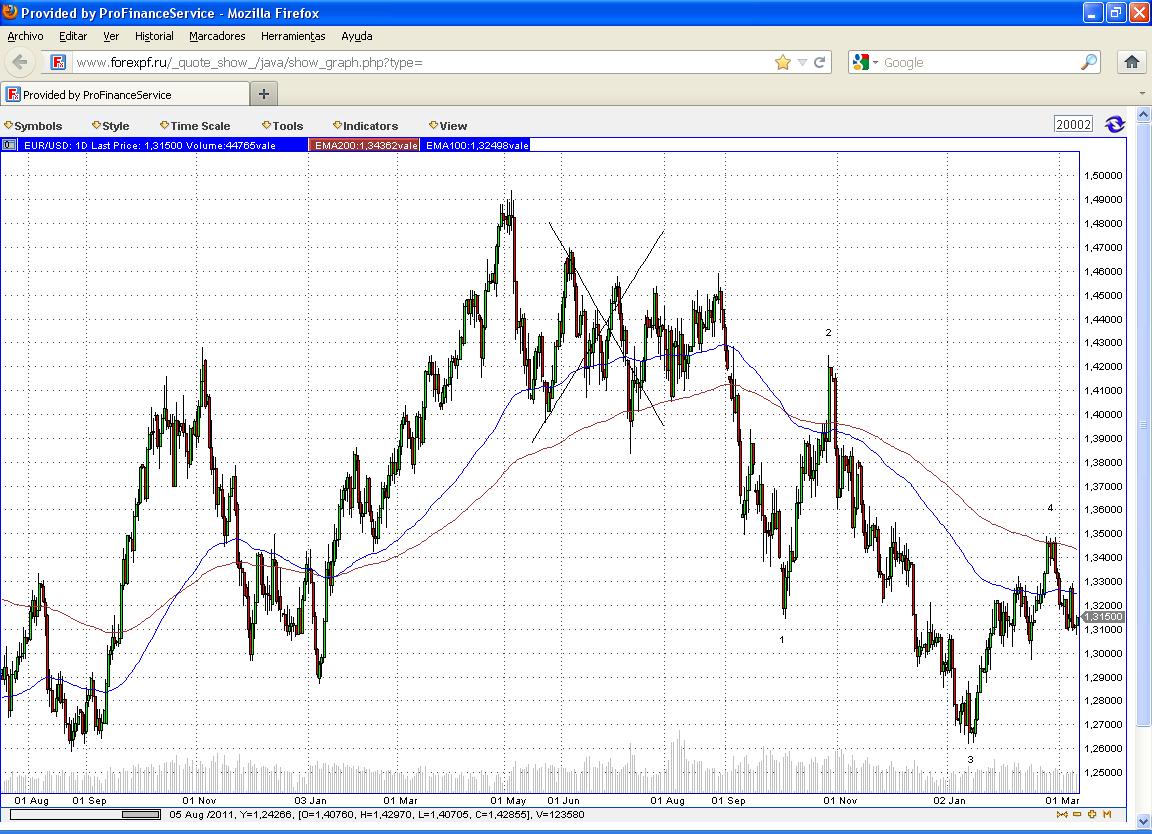Open the Ver menu
1152x834 pixels.
pyautogui.click(x=111, y=36)
